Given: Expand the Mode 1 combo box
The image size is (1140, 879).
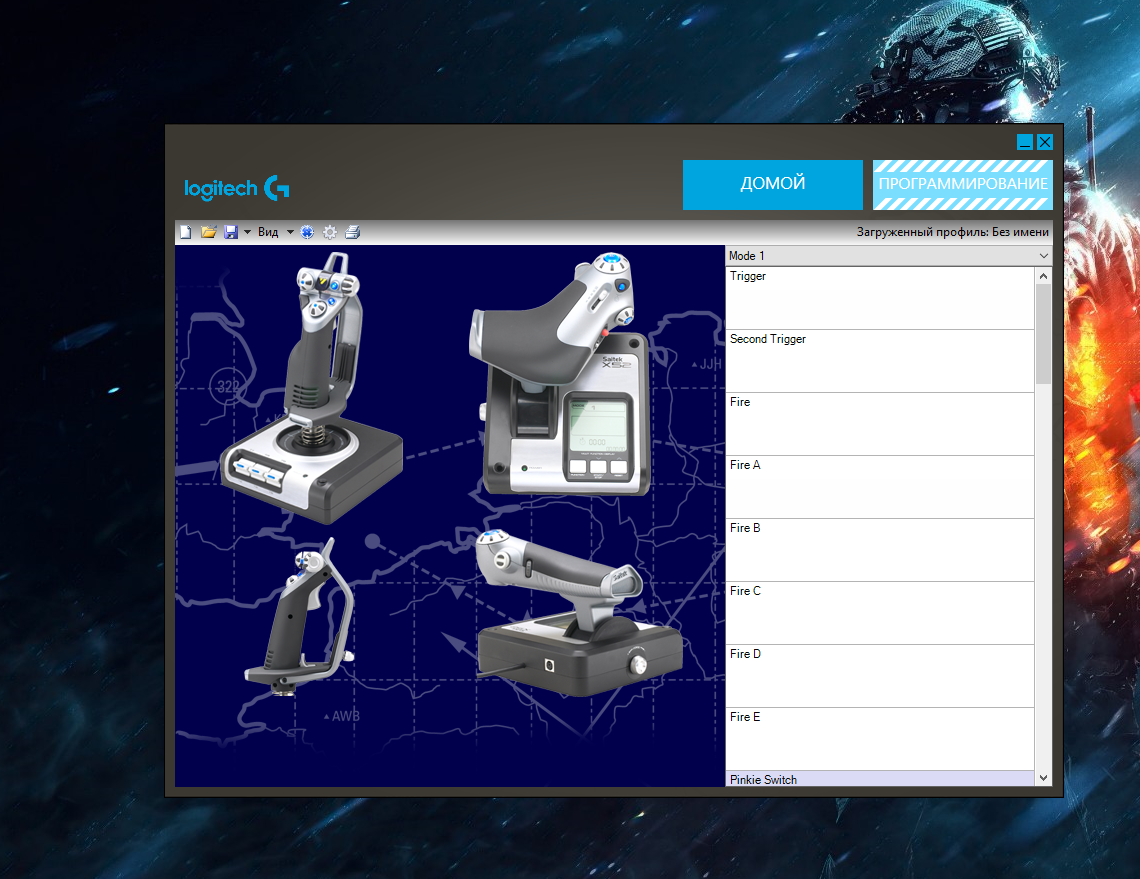Looking at the screenshot, I should [888, 256].
